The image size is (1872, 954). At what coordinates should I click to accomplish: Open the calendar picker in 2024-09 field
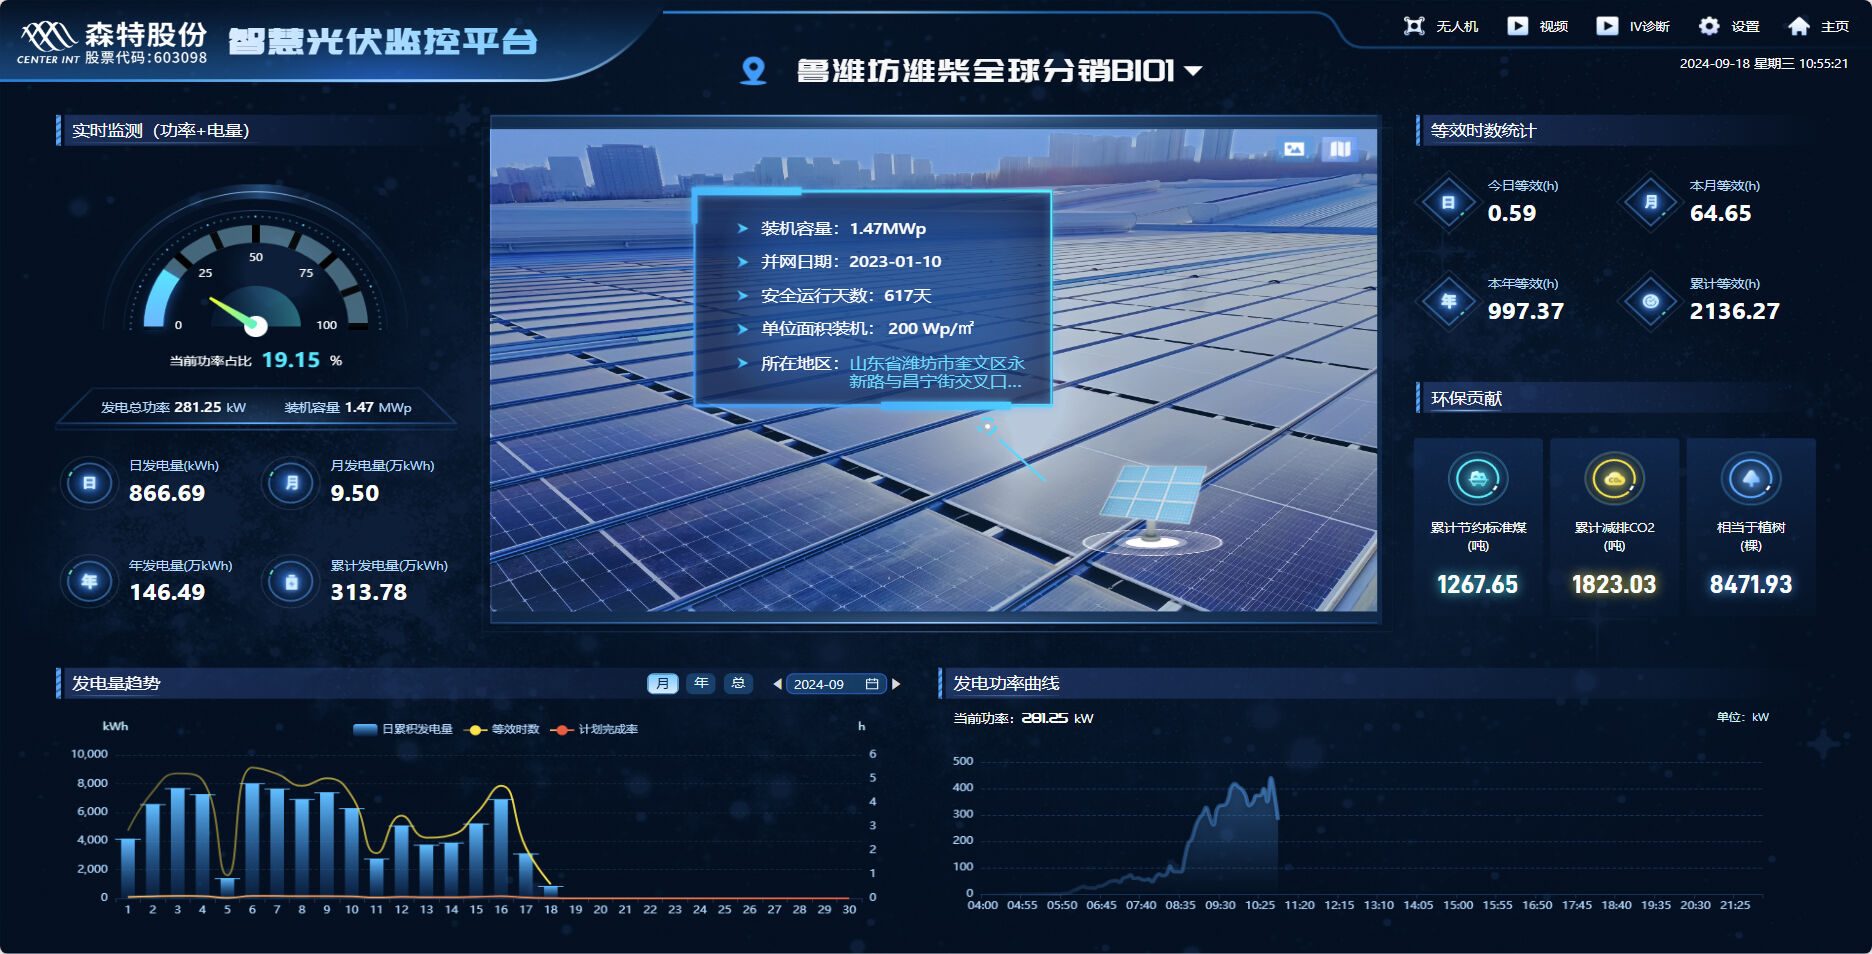tap(872, 684)
